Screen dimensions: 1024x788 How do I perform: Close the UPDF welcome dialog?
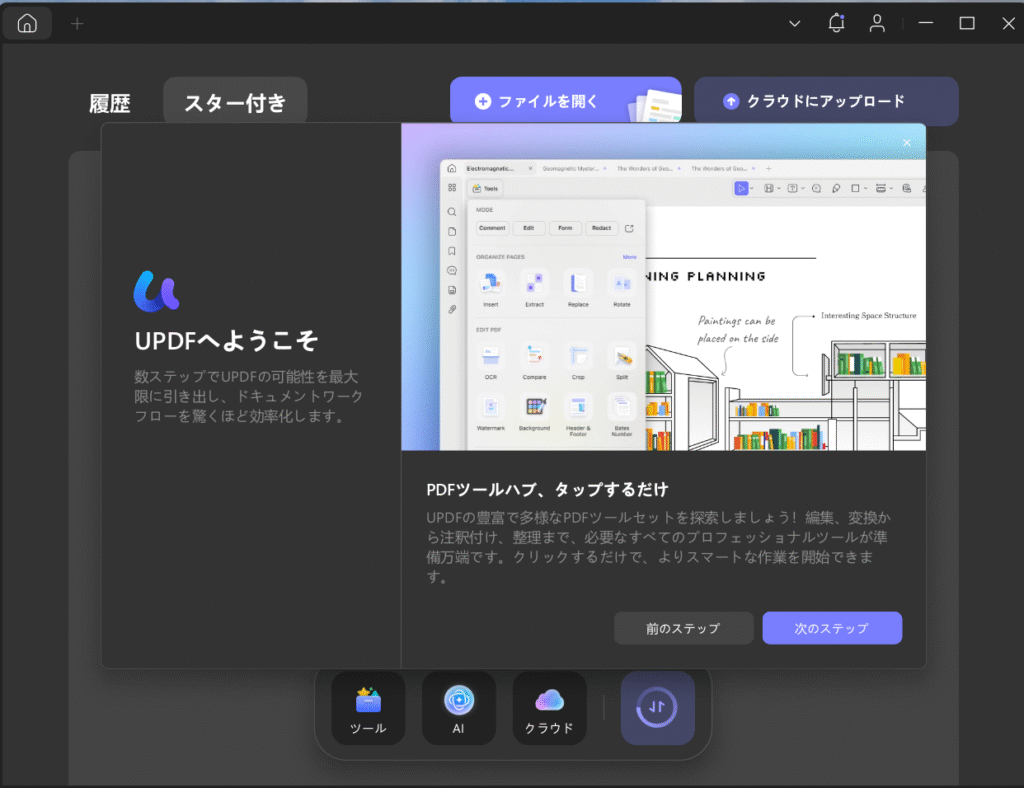907,143
